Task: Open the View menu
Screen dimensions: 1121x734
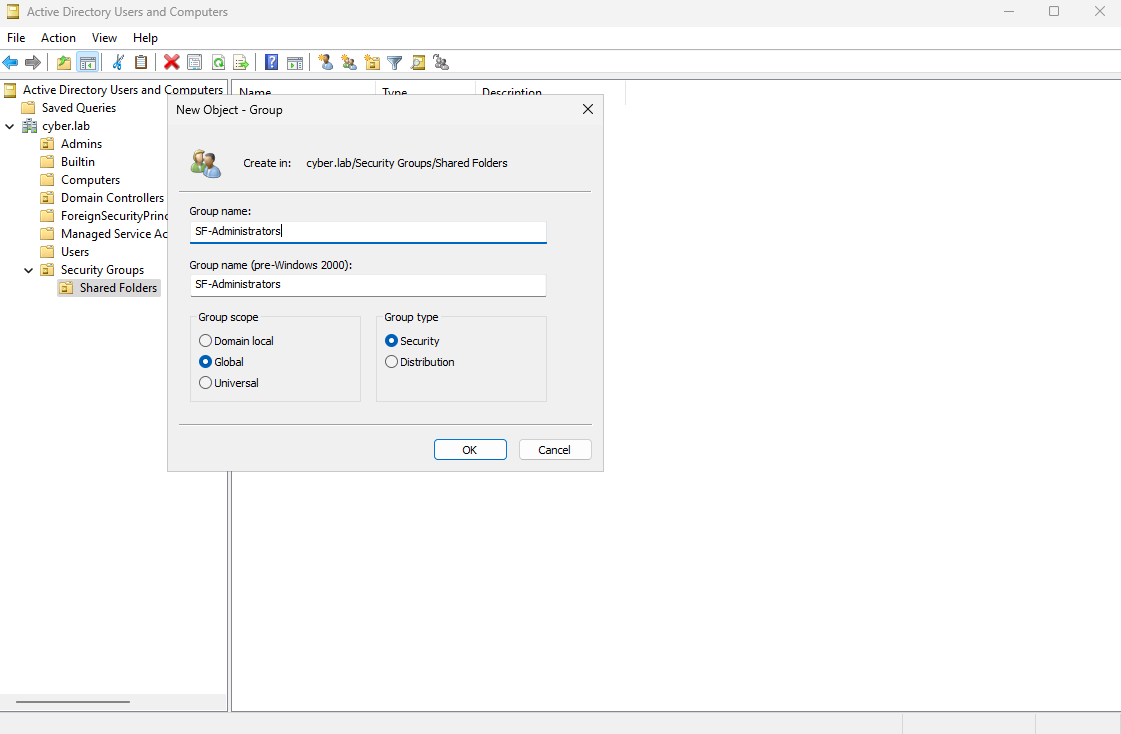Action: 105,38
